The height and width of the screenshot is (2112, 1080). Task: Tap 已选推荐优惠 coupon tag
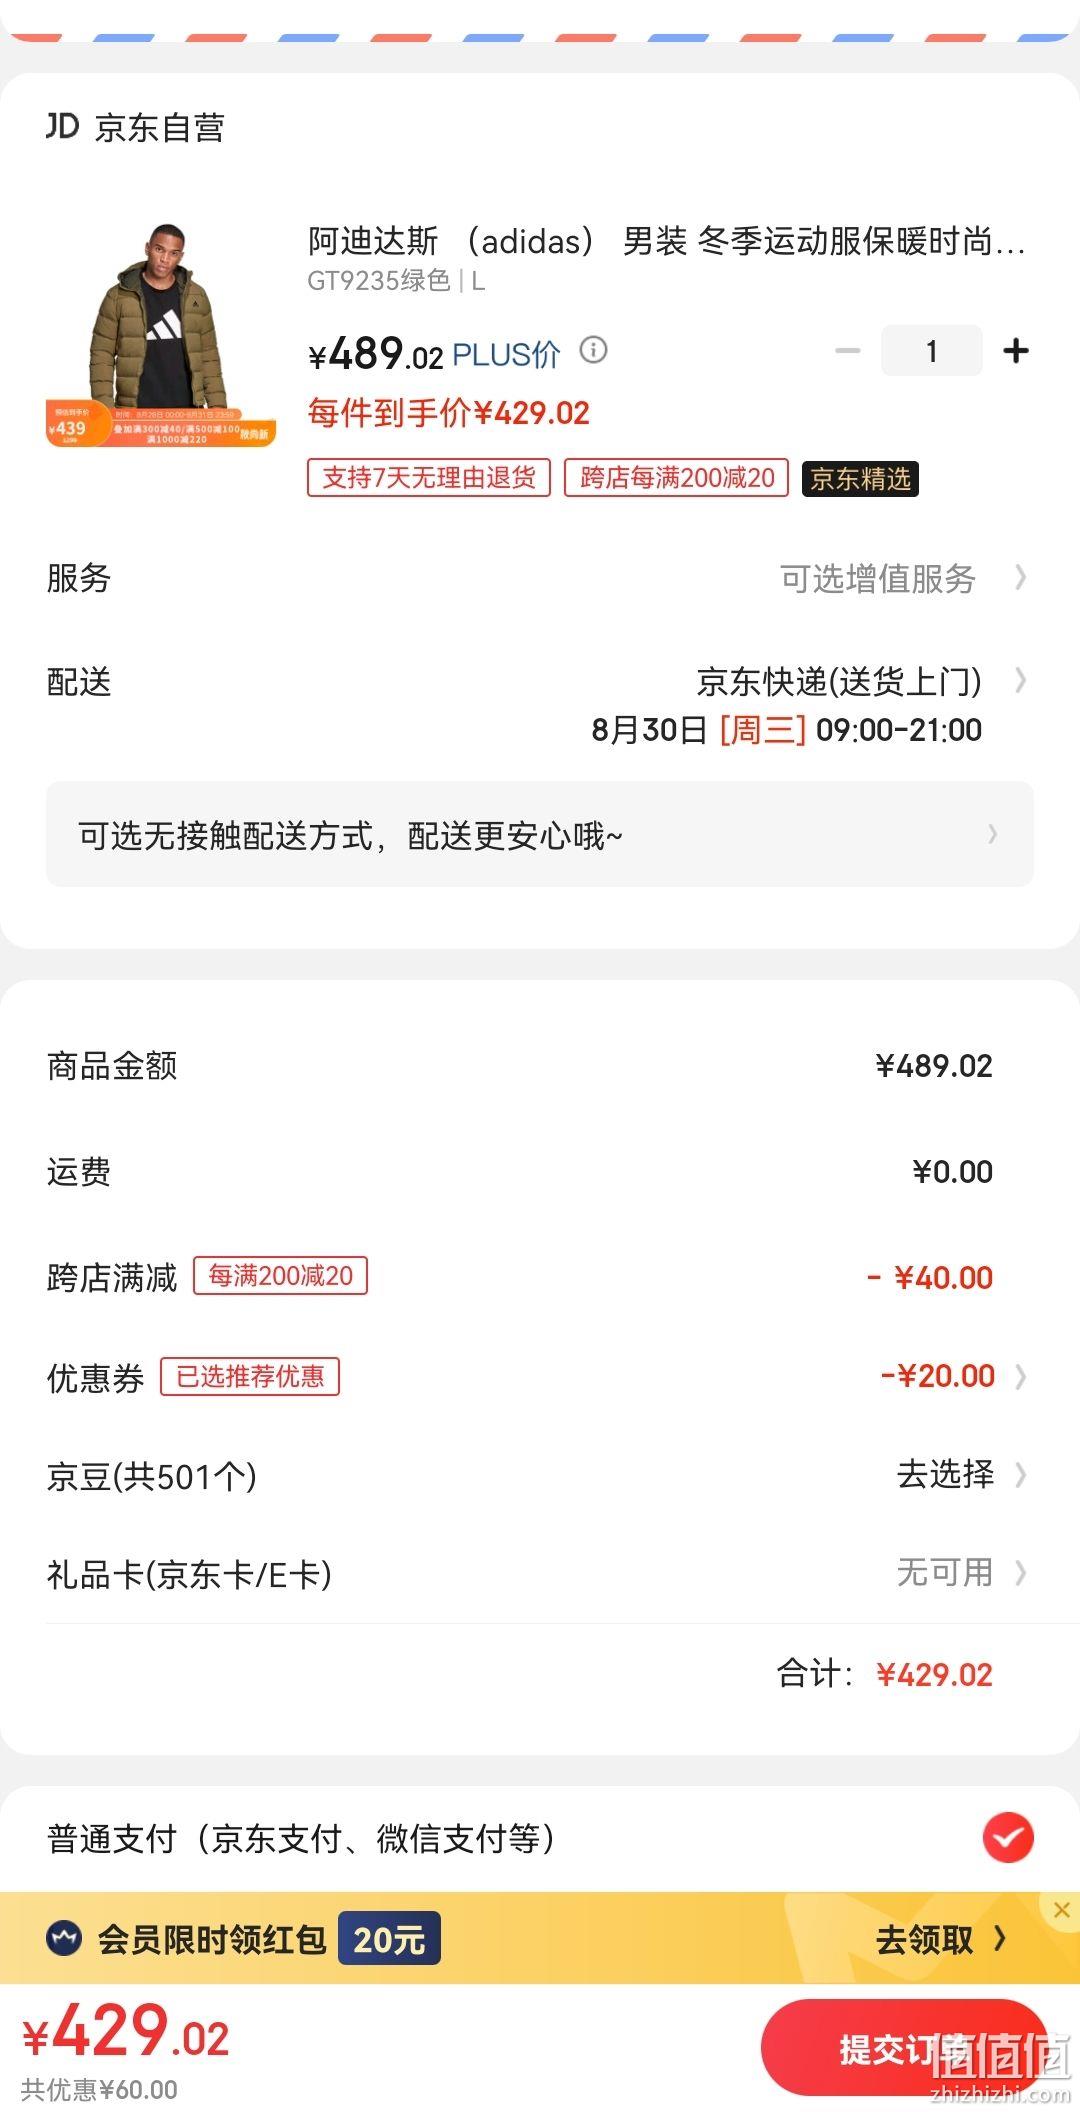[250, 1376]
